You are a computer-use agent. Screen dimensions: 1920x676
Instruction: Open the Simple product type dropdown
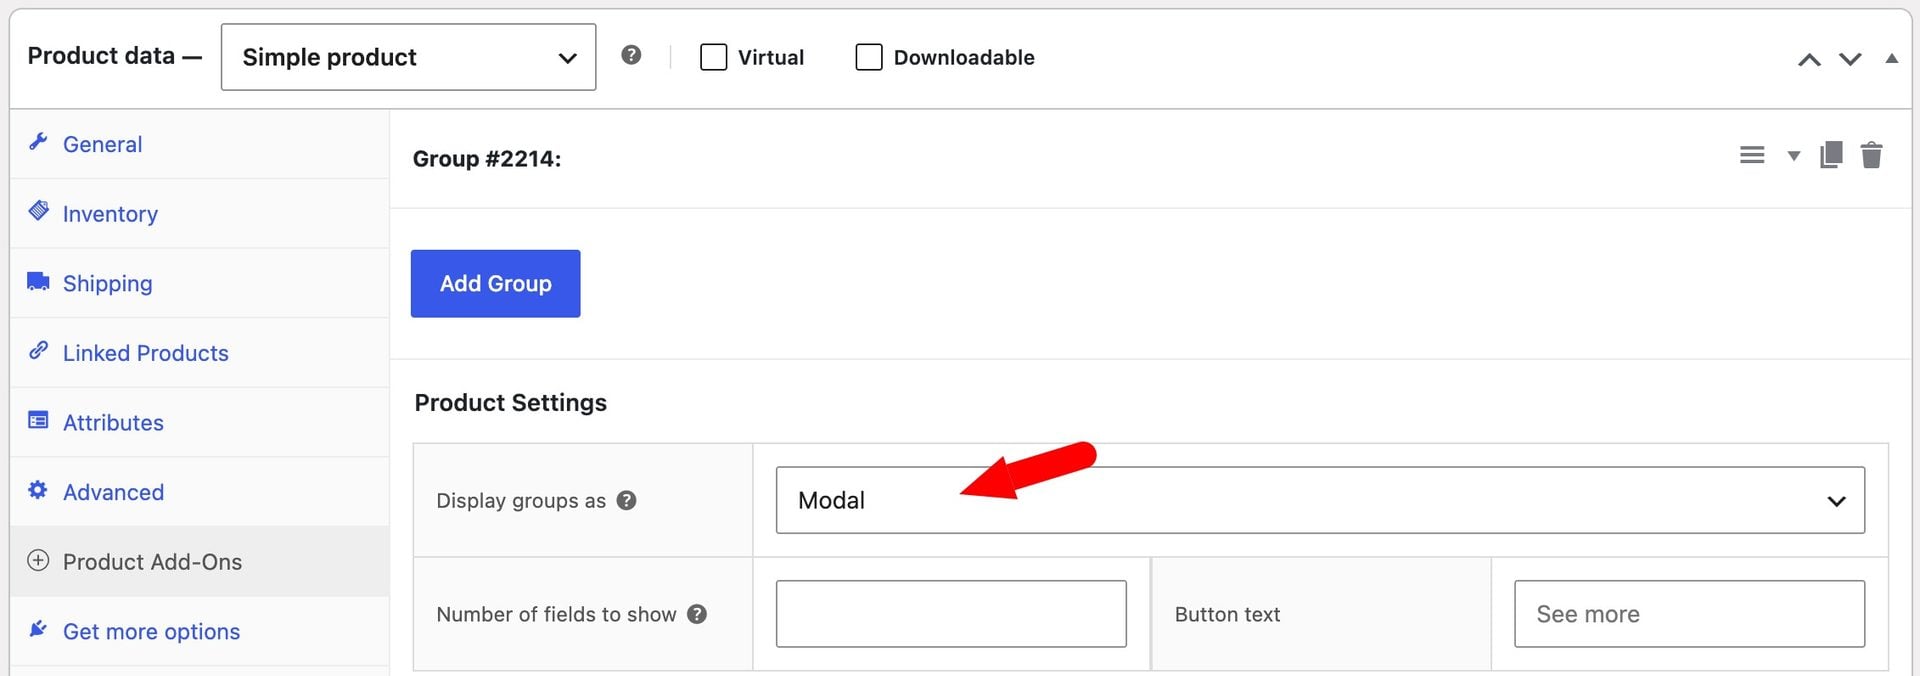[408, 57]
